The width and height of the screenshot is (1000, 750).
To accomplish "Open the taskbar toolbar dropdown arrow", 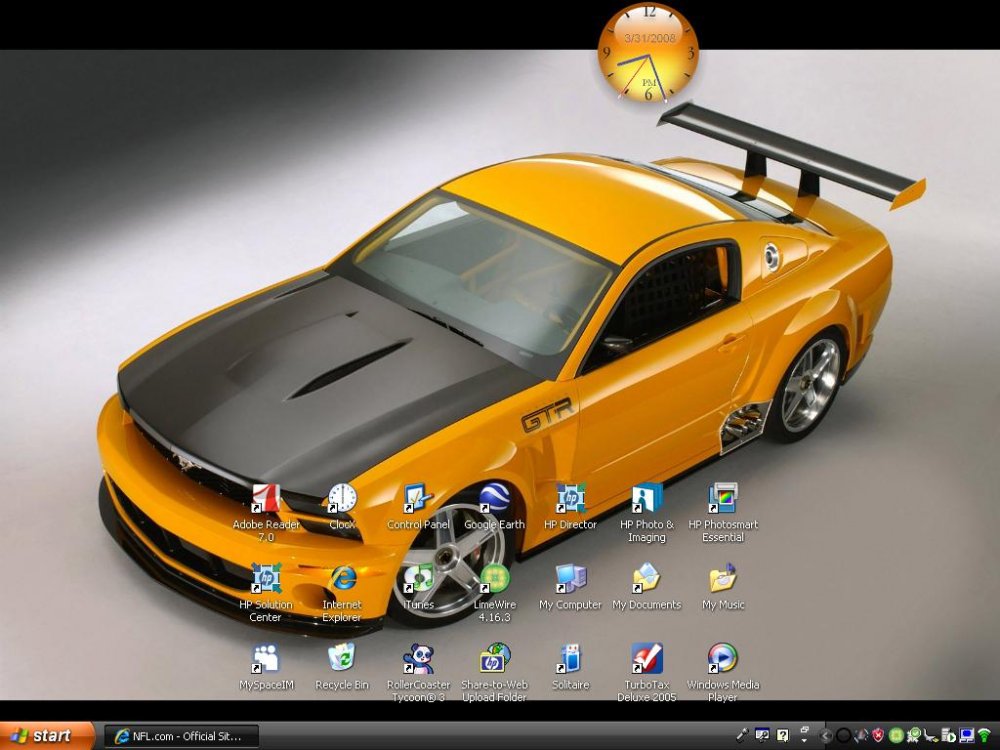I will (804, 741).
